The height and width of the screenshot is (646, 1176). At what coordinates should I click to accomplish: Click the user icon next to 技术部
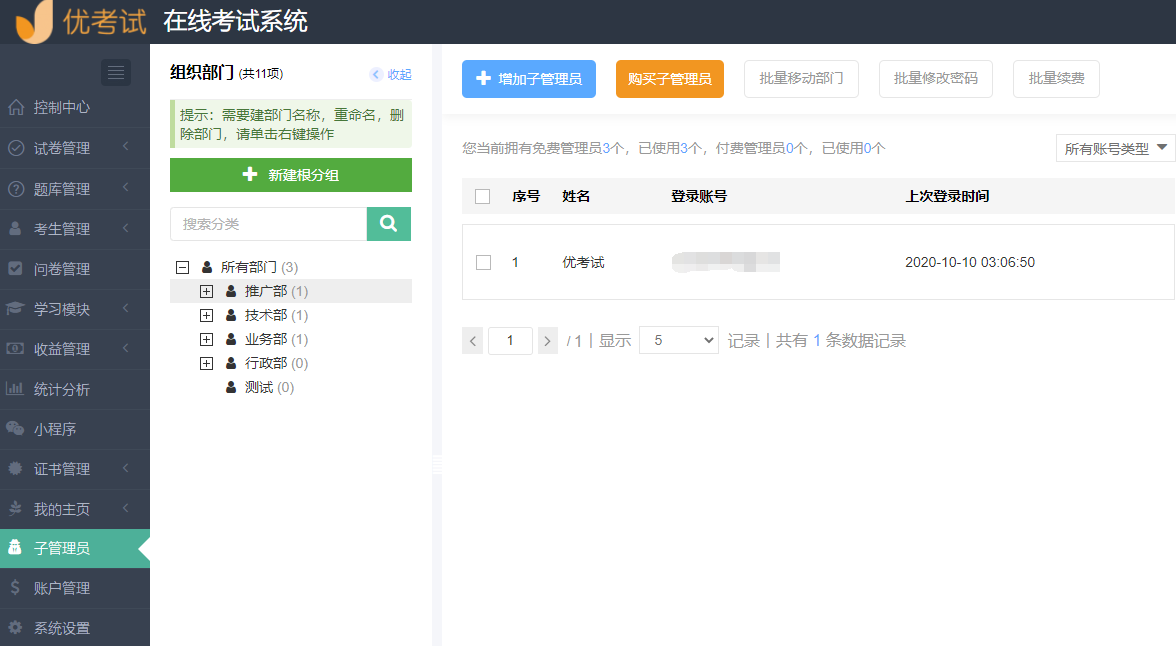pos(231,315)
